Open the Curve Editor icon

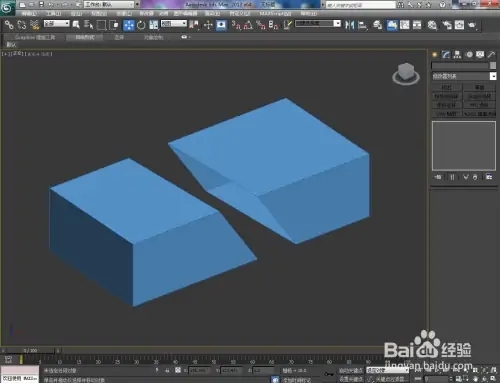(405, 25)
